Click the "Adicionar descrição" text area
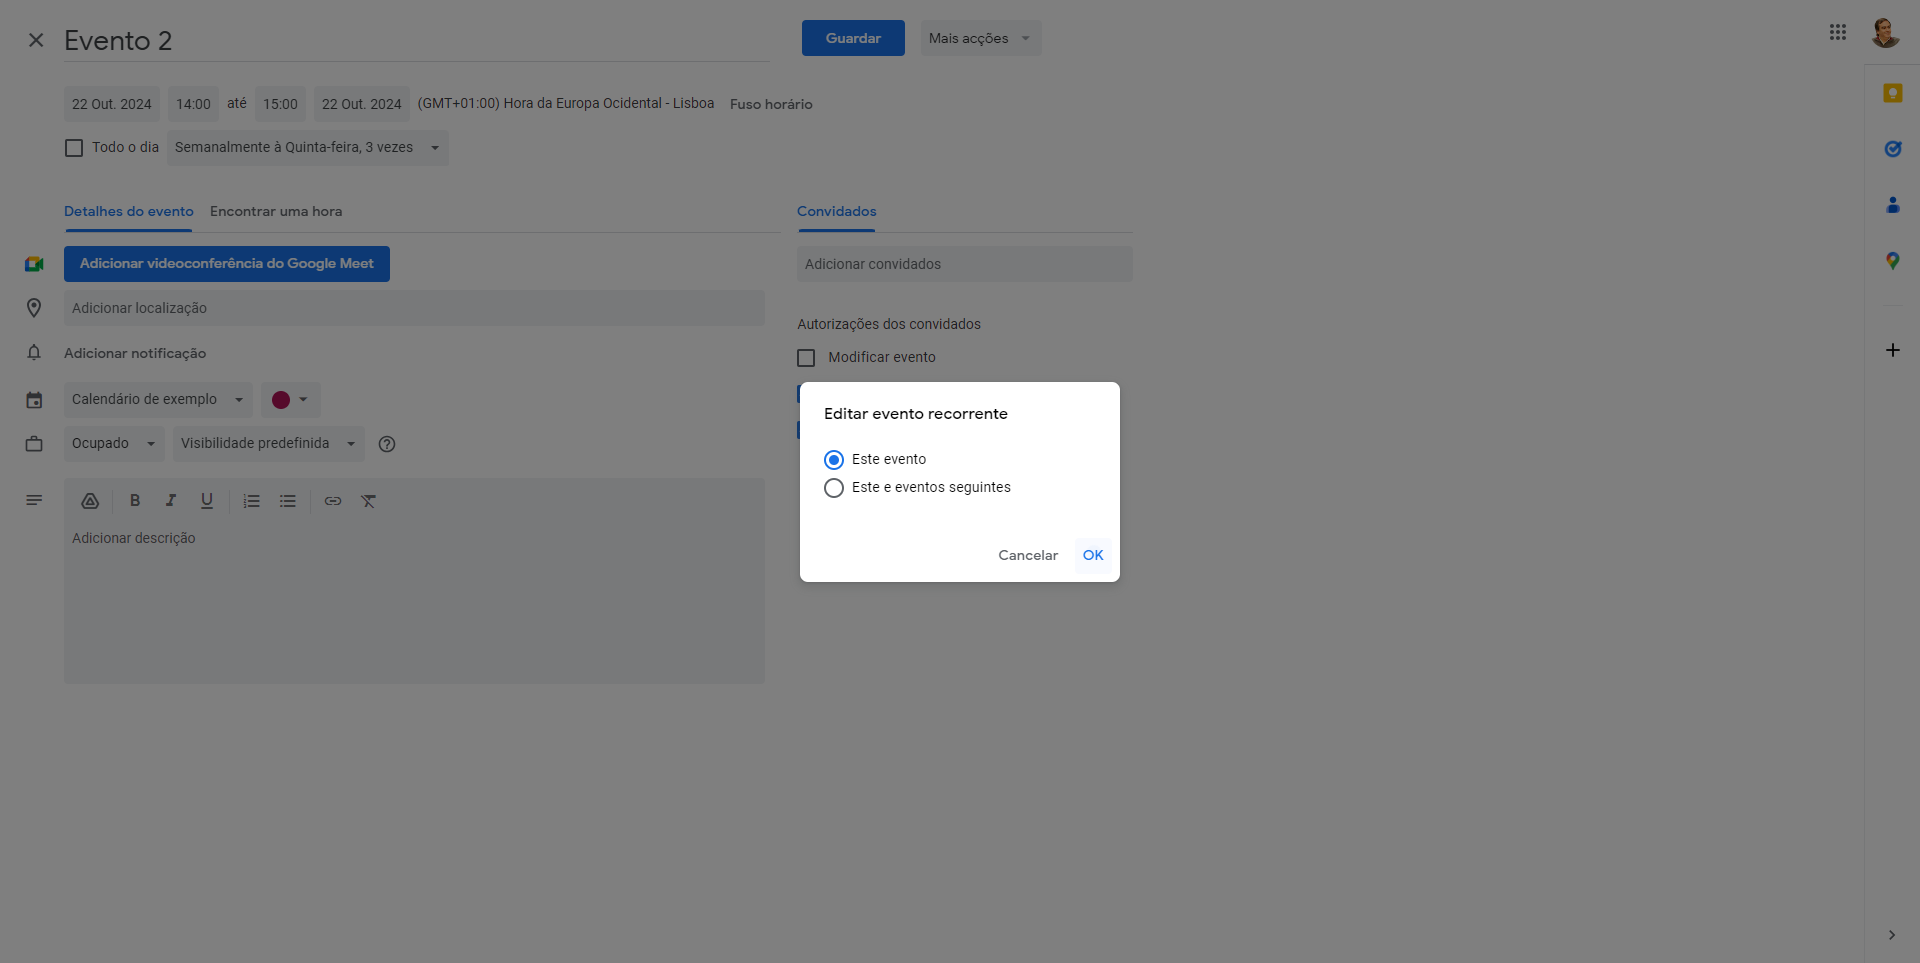This screenshot has height=963, width=1920. (415, 603)
